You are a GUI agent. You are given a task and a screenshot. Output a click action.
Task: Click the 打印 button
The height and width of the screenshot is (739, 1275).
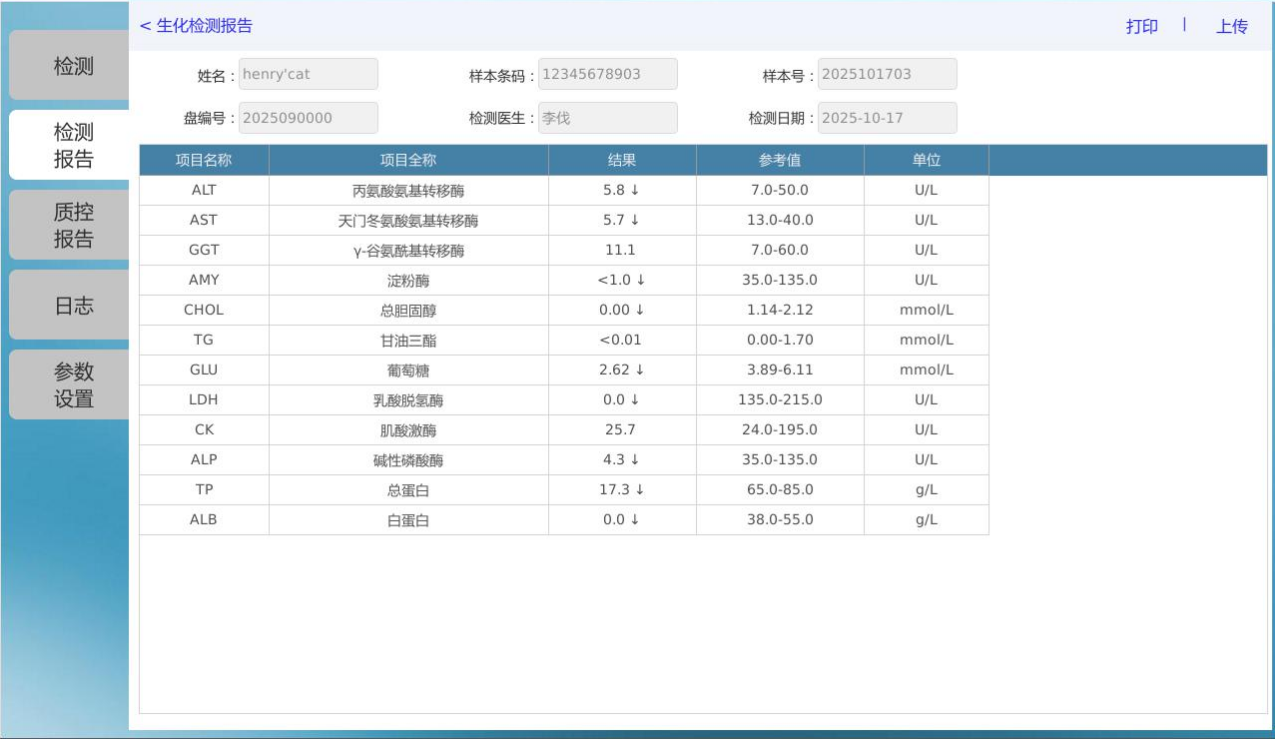[x=1141, y=27]
